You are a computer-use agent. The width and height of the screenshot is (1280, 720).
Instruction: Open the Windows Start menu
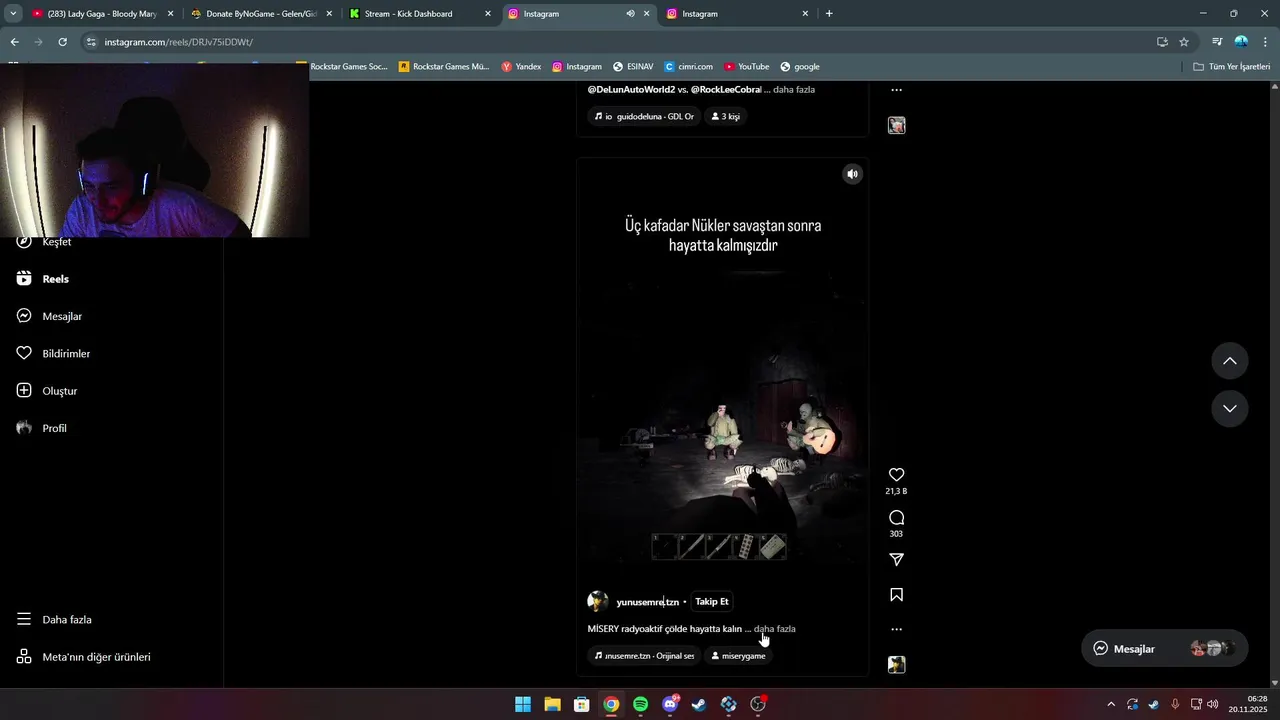point(523,704)
